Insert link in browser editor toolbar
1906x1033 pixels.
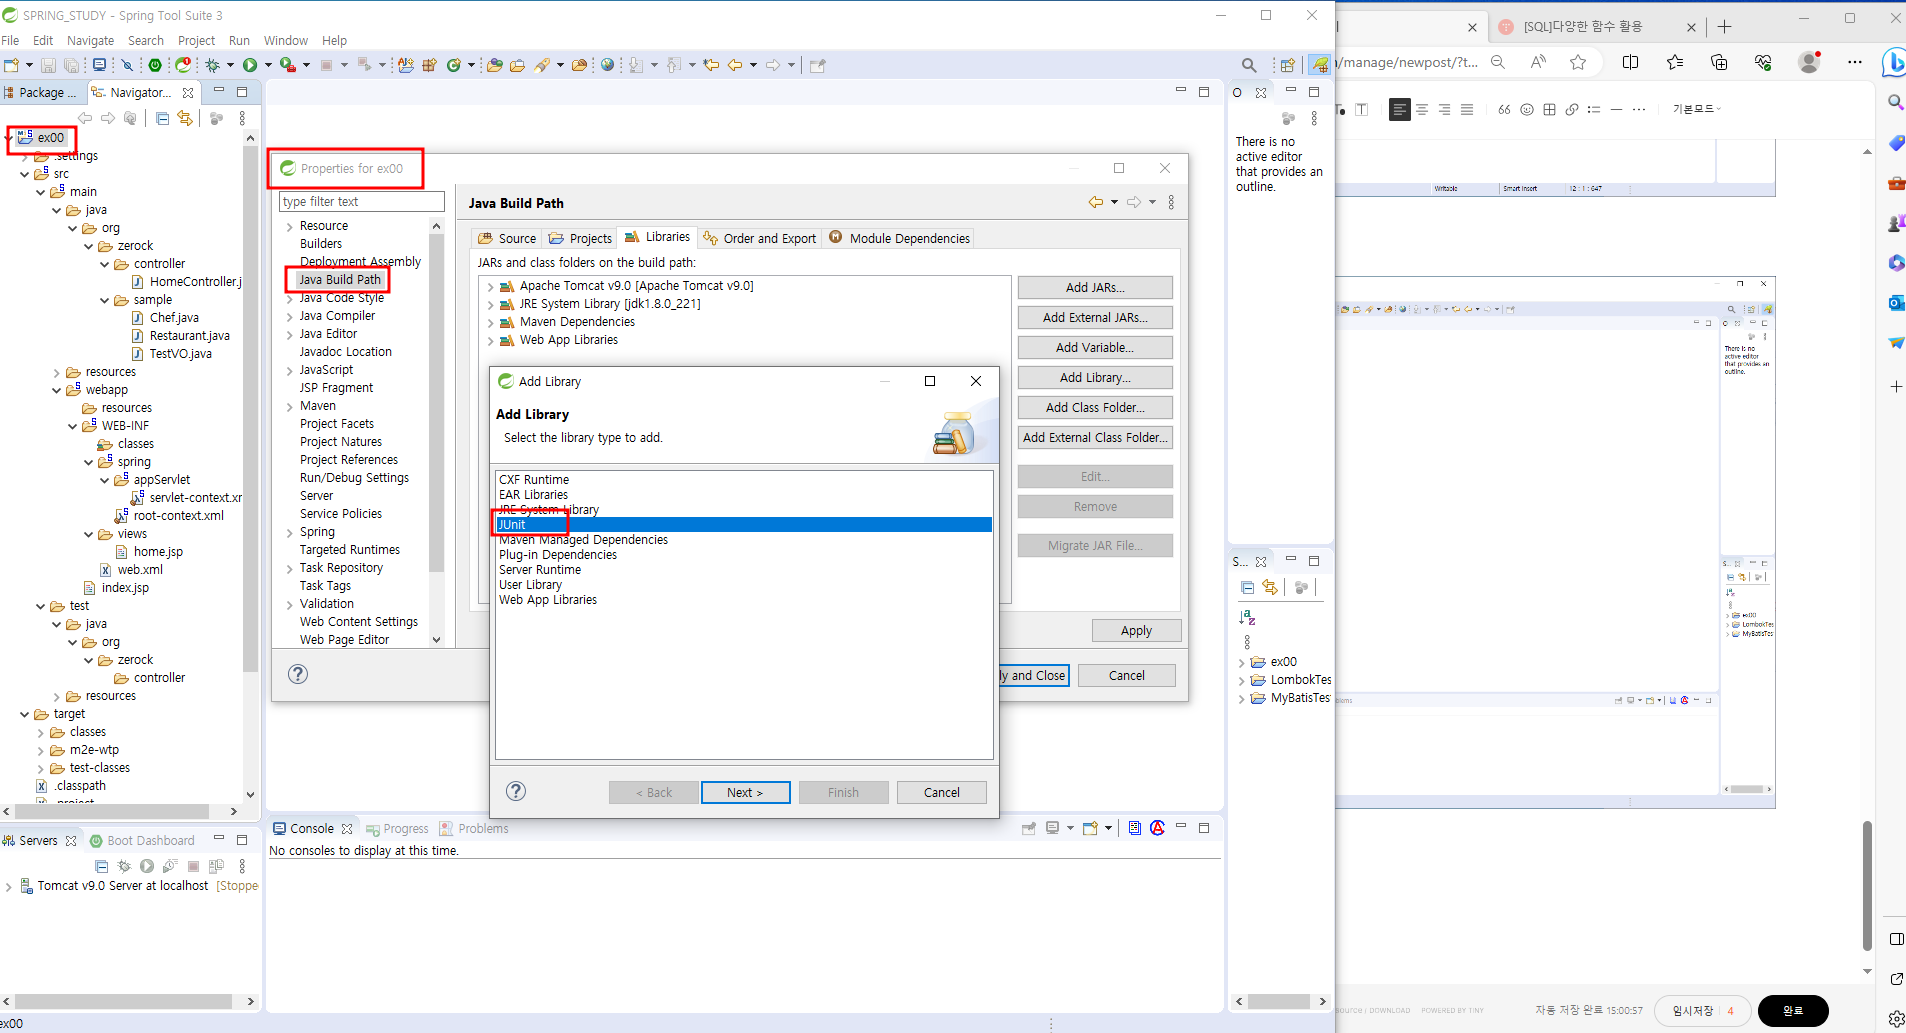tap(1572, 110)
